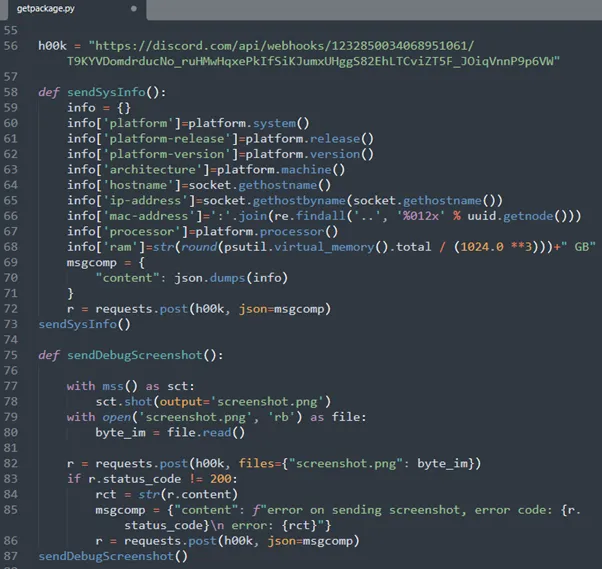Screen dimensions: 602x569
Task: Click the 'architecture' key string
Action: [x=153, y=170]
